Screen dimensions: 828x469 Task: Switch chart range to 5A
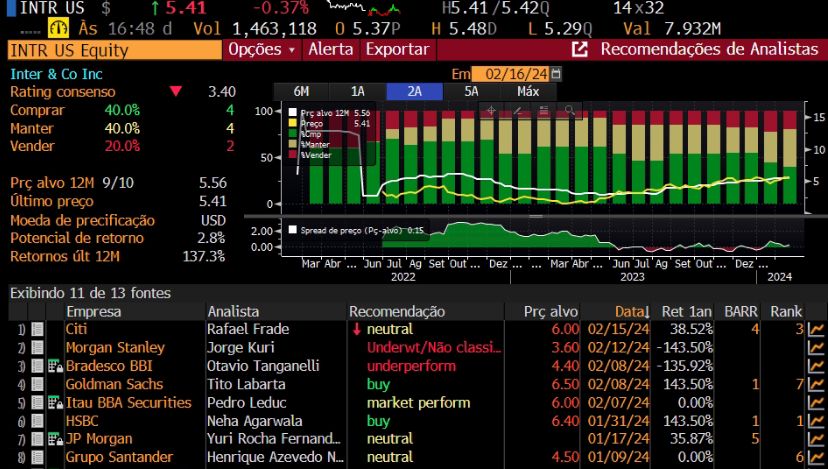point(471,91)
